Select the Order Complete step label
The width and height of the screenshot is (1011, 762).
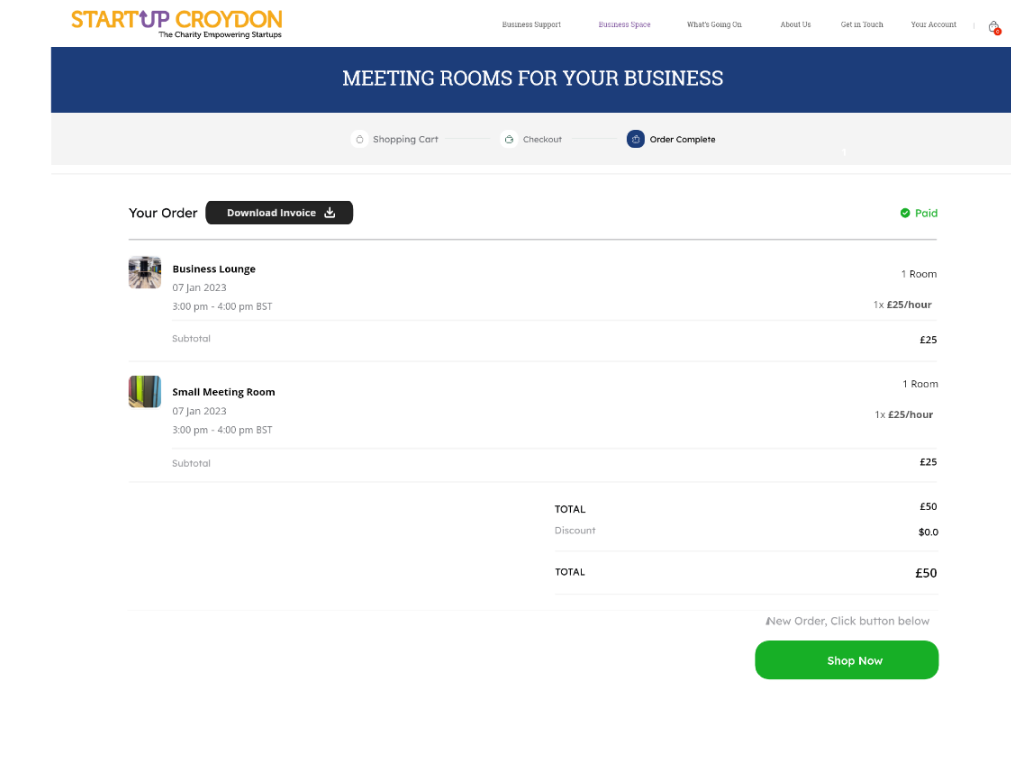pos(682,139)
